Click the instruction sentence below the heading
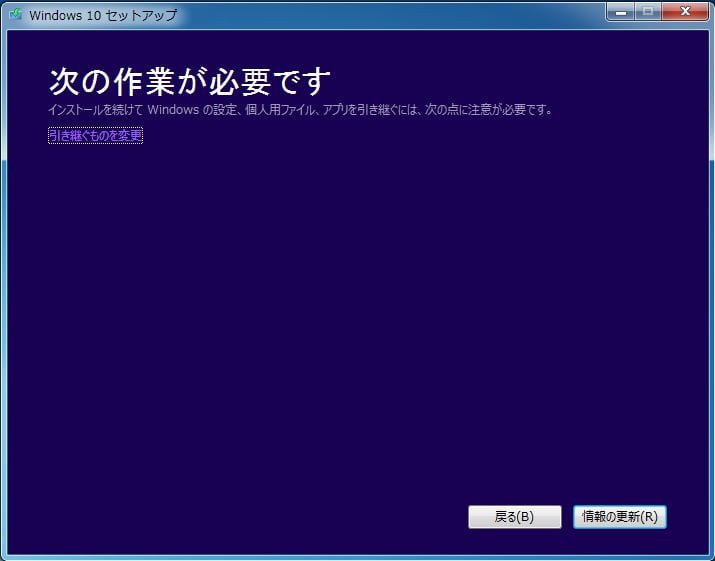The width and height of the screenshot is (715, 561). coord(300,109)
